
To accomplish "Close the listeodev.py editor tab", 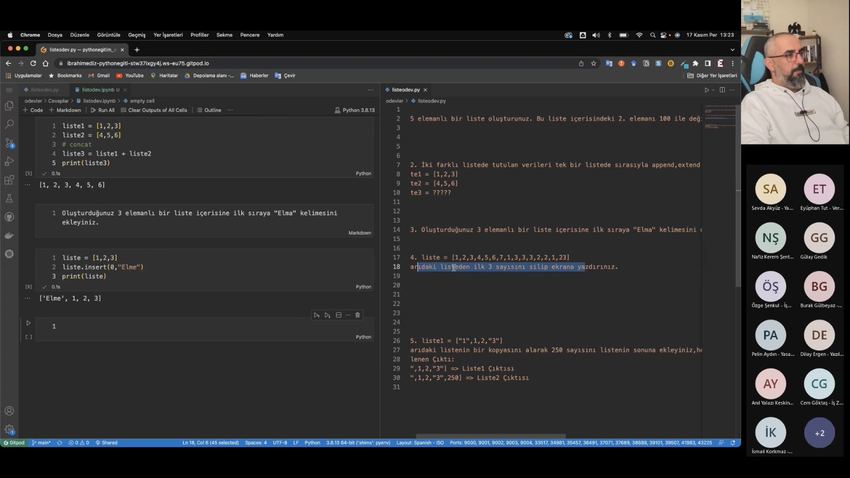I will [x=426, y=90].
